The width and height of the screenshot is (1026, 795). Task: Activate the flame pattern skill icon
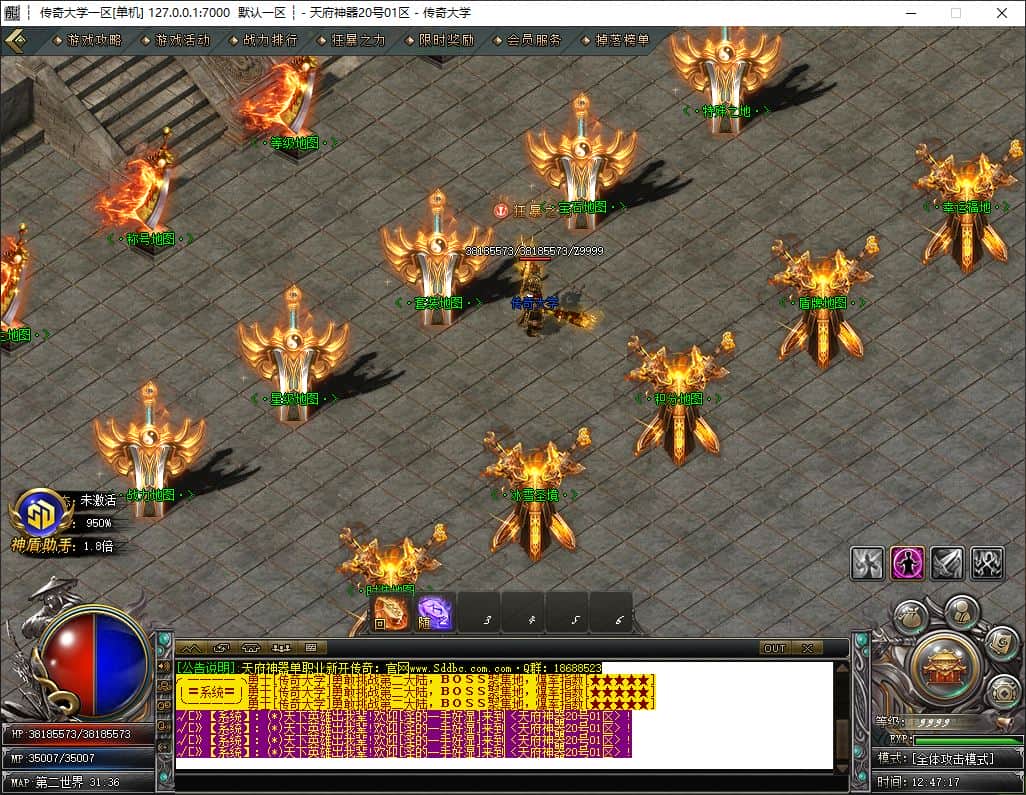click(x=987, y=563)
